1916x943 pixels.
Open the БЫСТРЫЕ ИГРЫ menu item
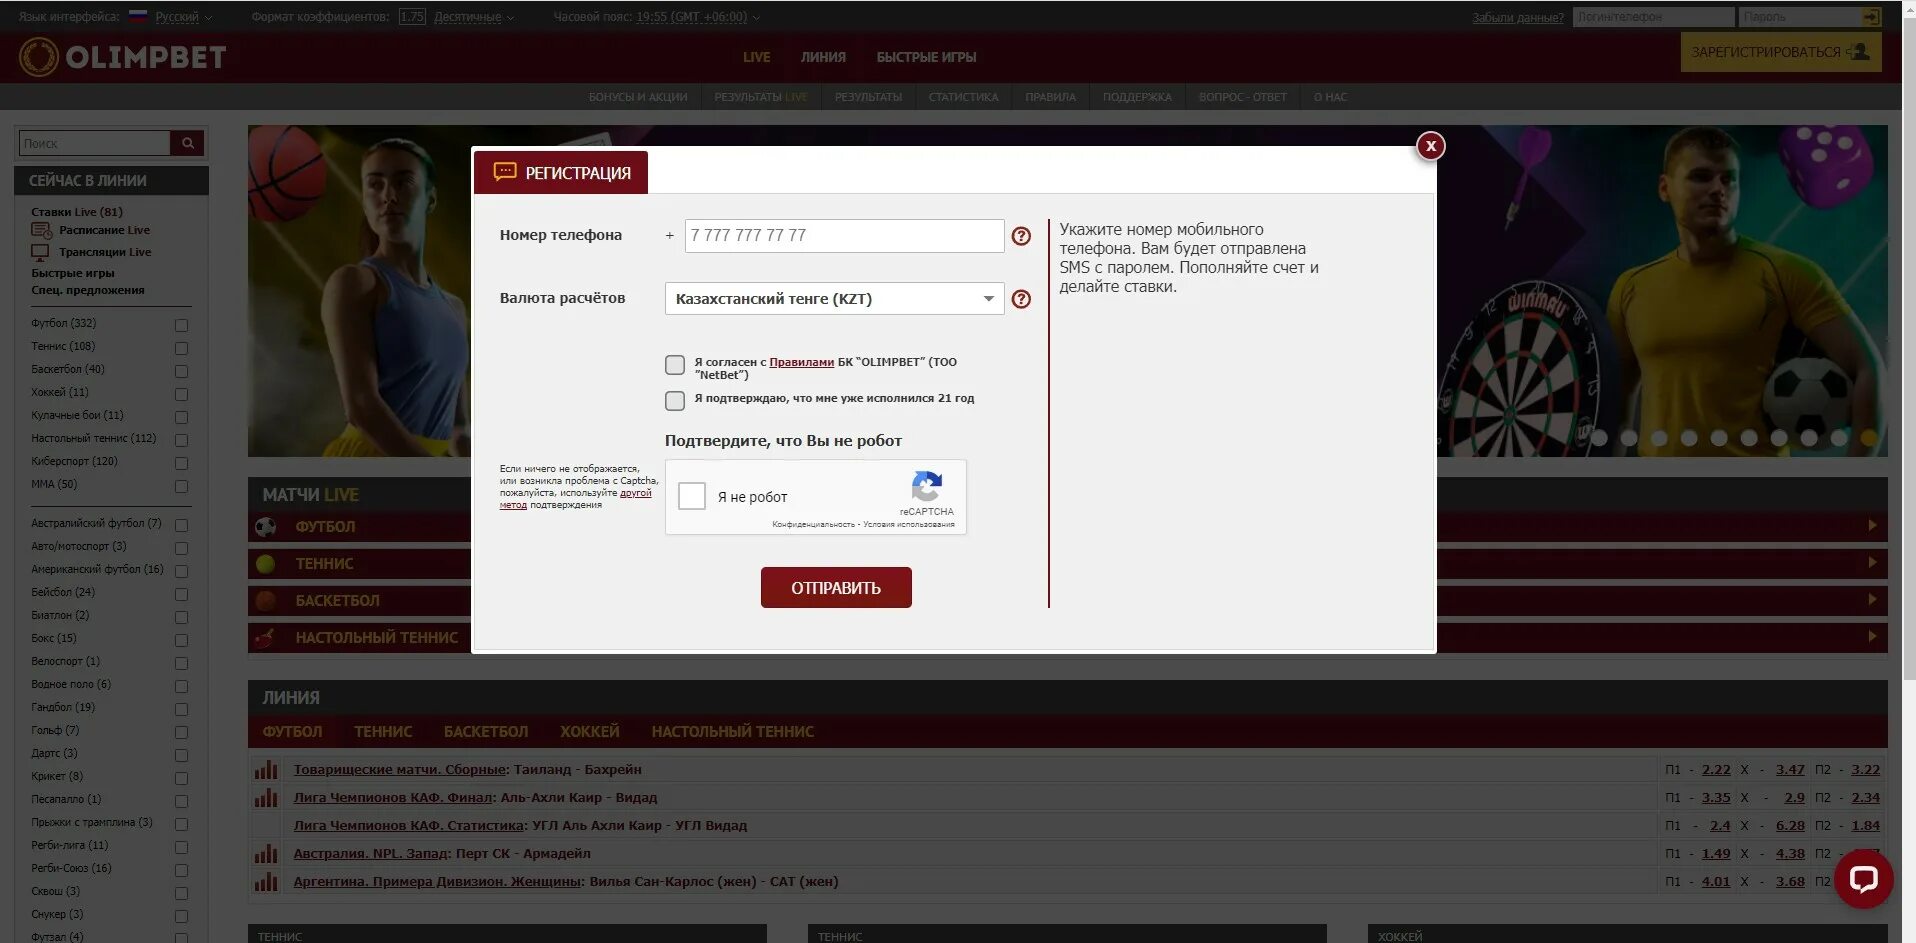[x=926, y=57]
